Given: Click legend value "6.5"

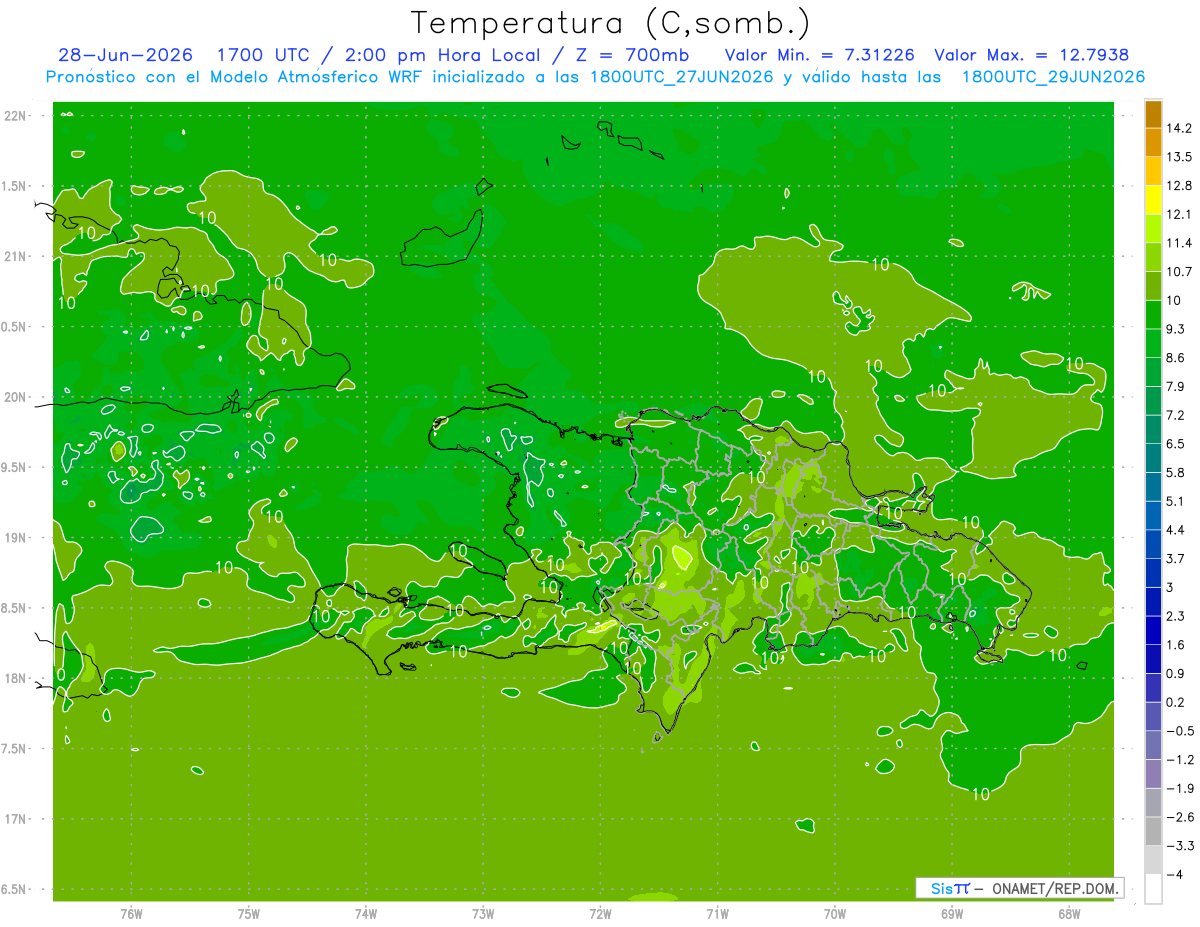Looking at the screenshot, I should (x=1175, y=443).
